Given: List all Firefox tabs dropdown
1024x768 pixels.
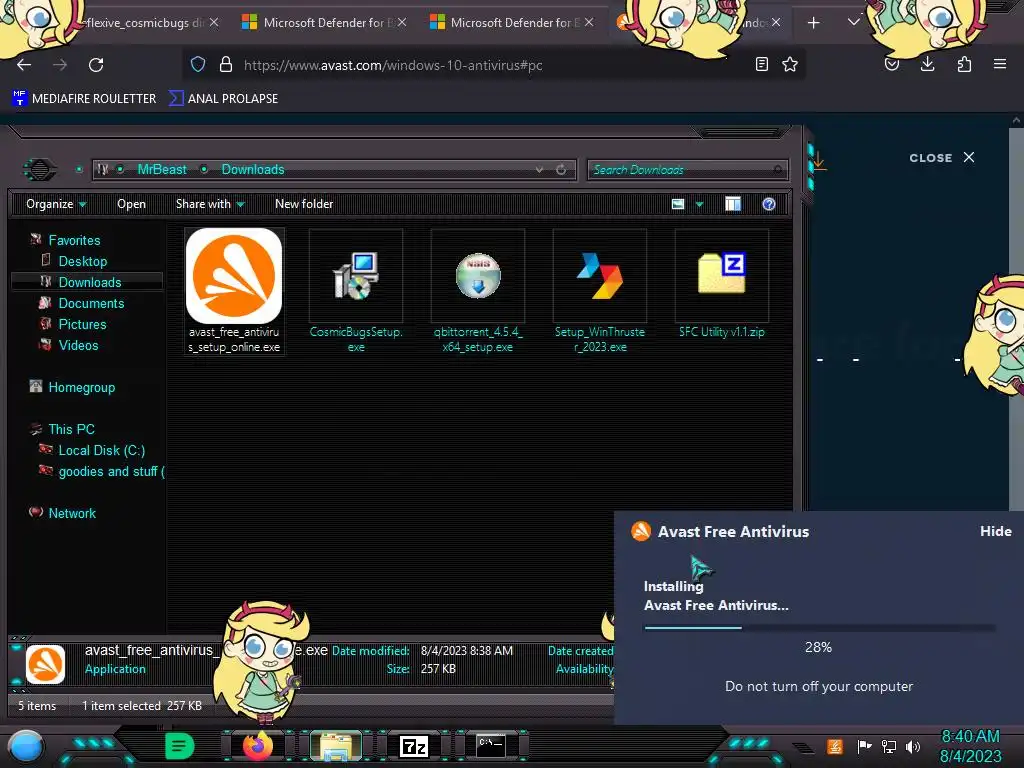Looking at the screenshot, I should coord(854,22).
